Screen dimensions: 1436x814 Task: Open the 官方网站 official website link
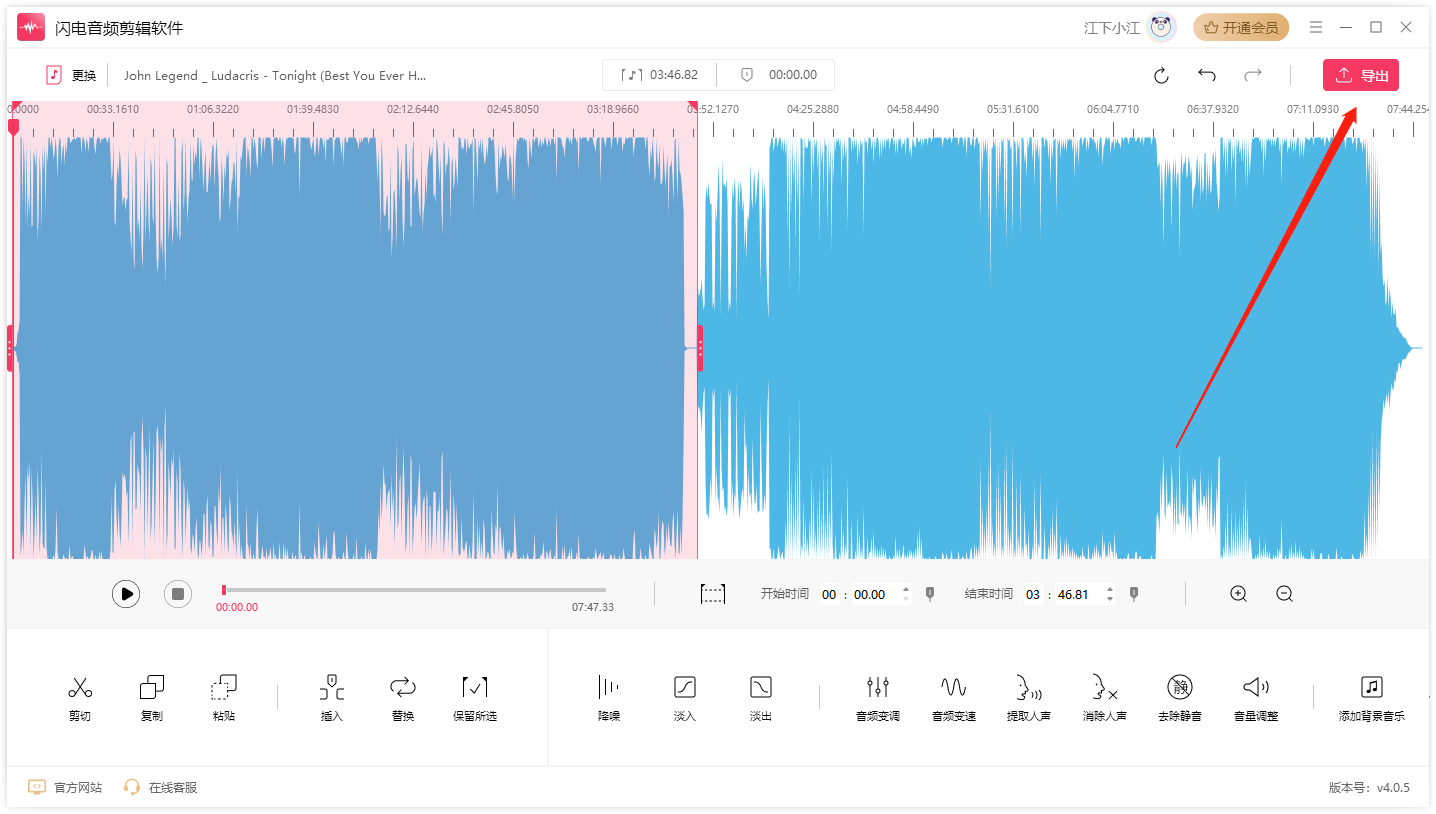(66, 787)
